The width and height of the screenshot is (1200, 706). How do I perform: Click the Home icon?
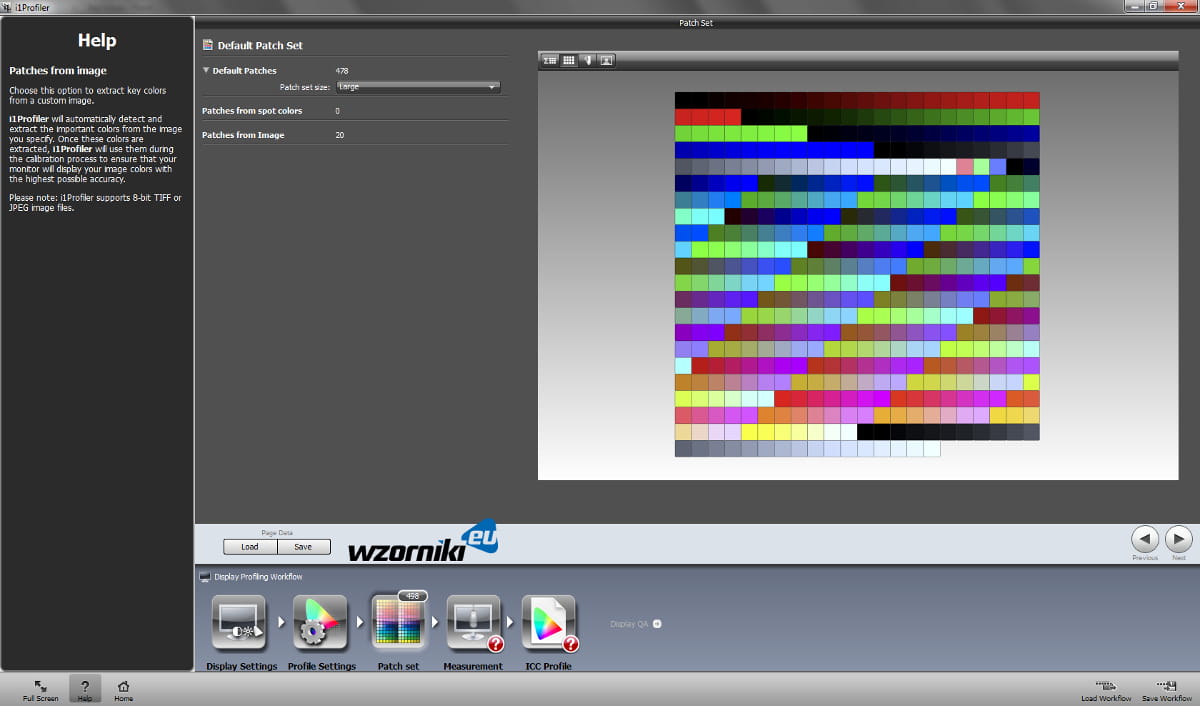[123, 690]
